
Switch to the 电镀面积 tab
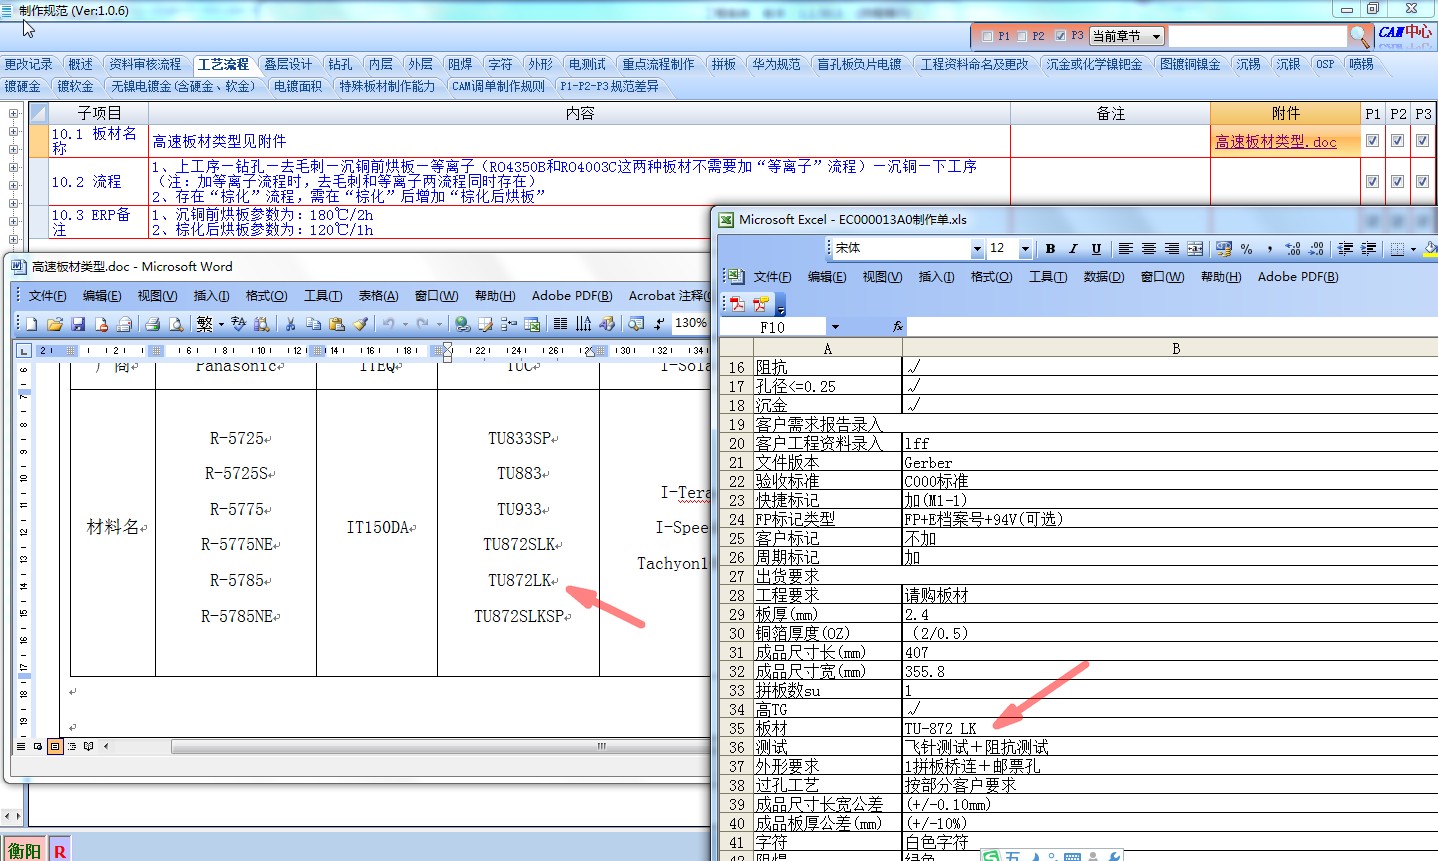298,87
